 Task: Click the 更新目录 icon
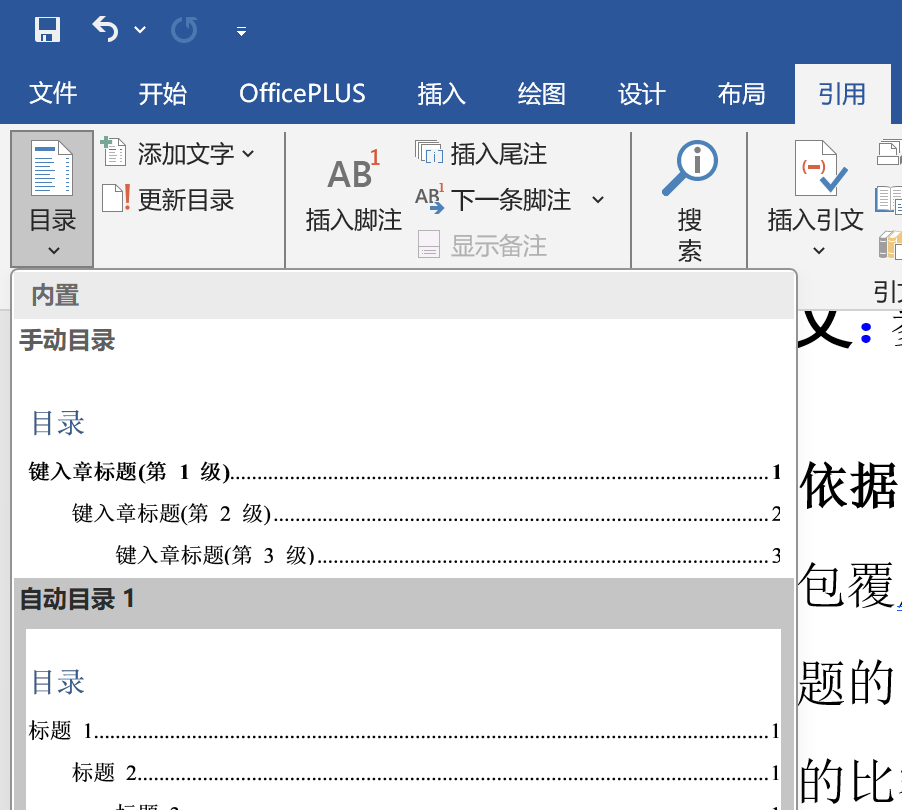[116, 198]
